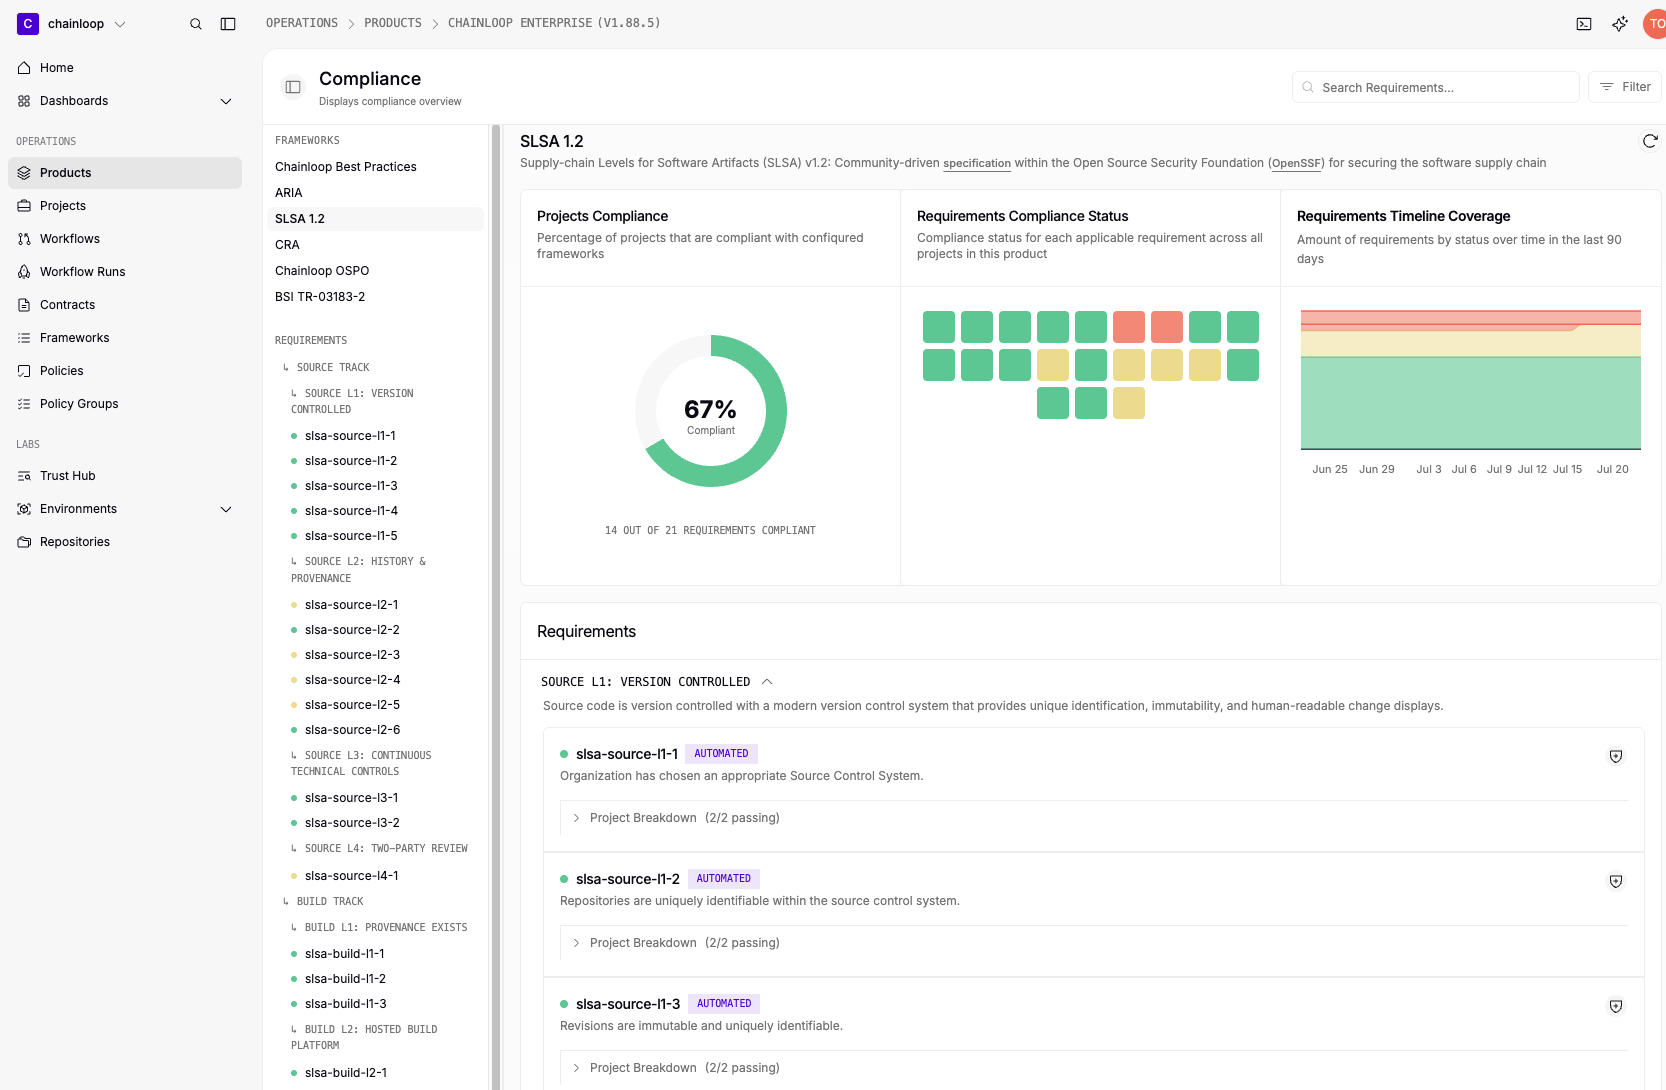Click the Policy Groups checklist icon
Screen dimensions: 1666x1090
point(24,404)
